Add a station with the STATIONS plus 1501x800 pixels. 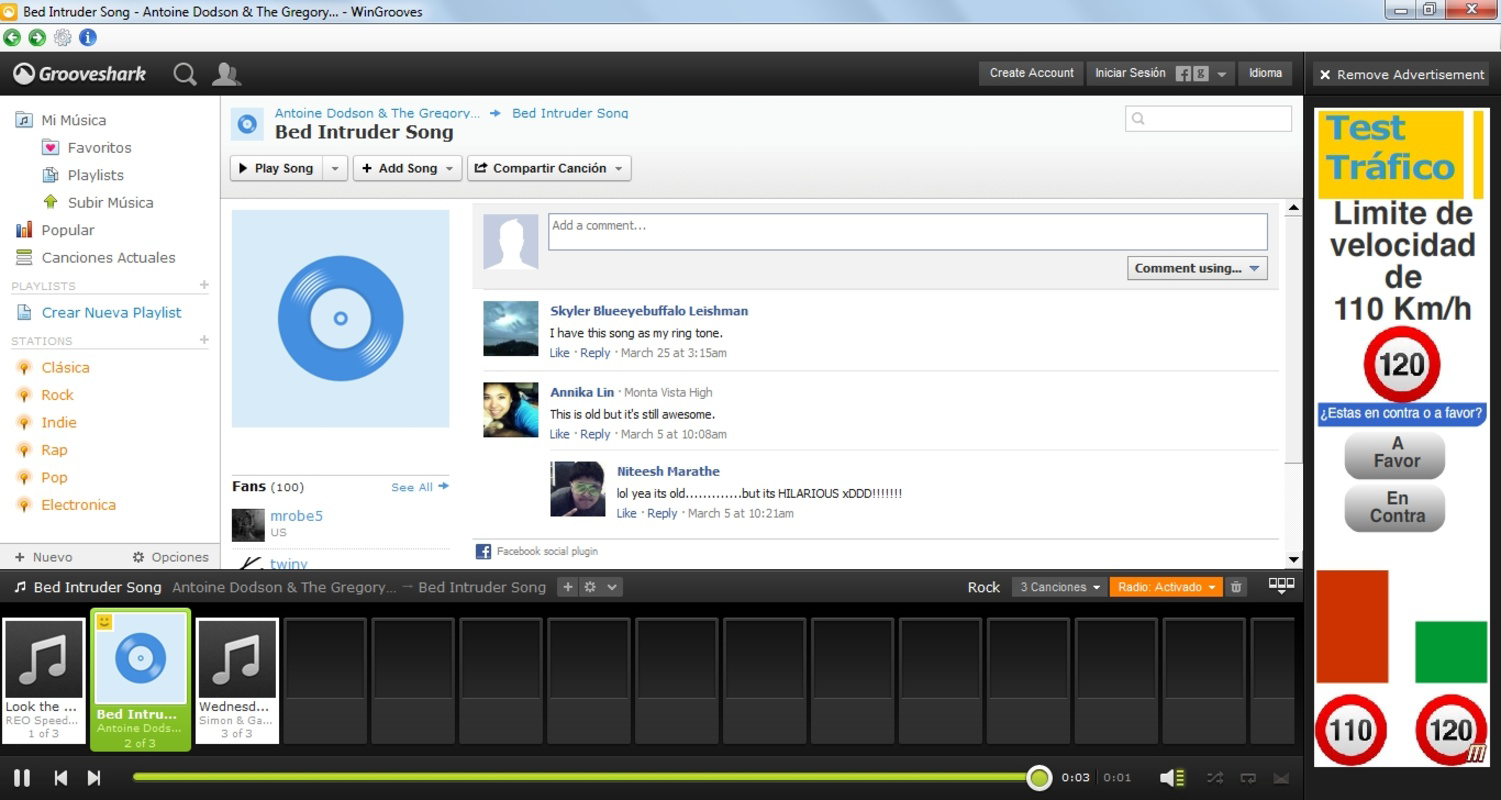click(x=204, y=340)
